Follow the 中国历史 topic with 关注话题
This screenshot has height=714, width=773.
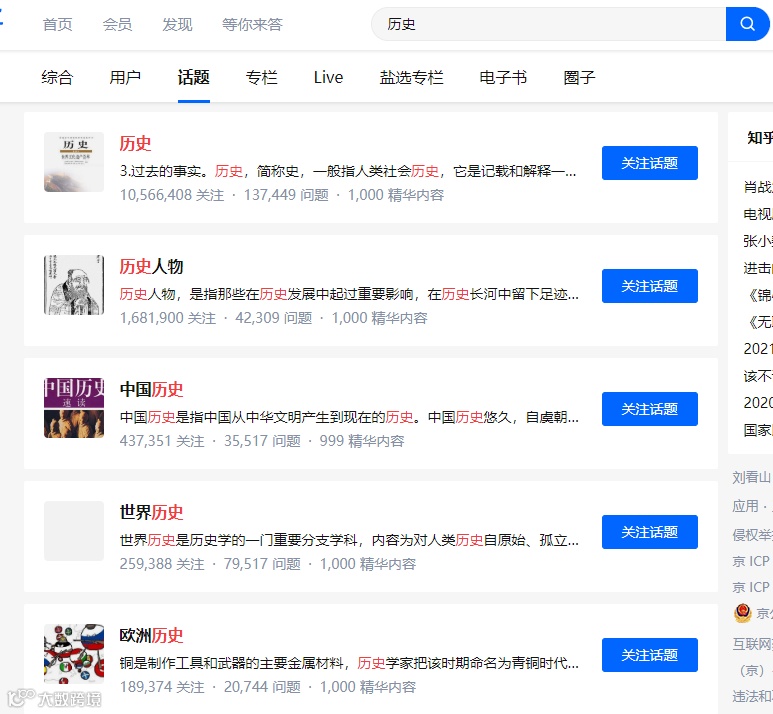pyautogui.click(x=650, y=409)
